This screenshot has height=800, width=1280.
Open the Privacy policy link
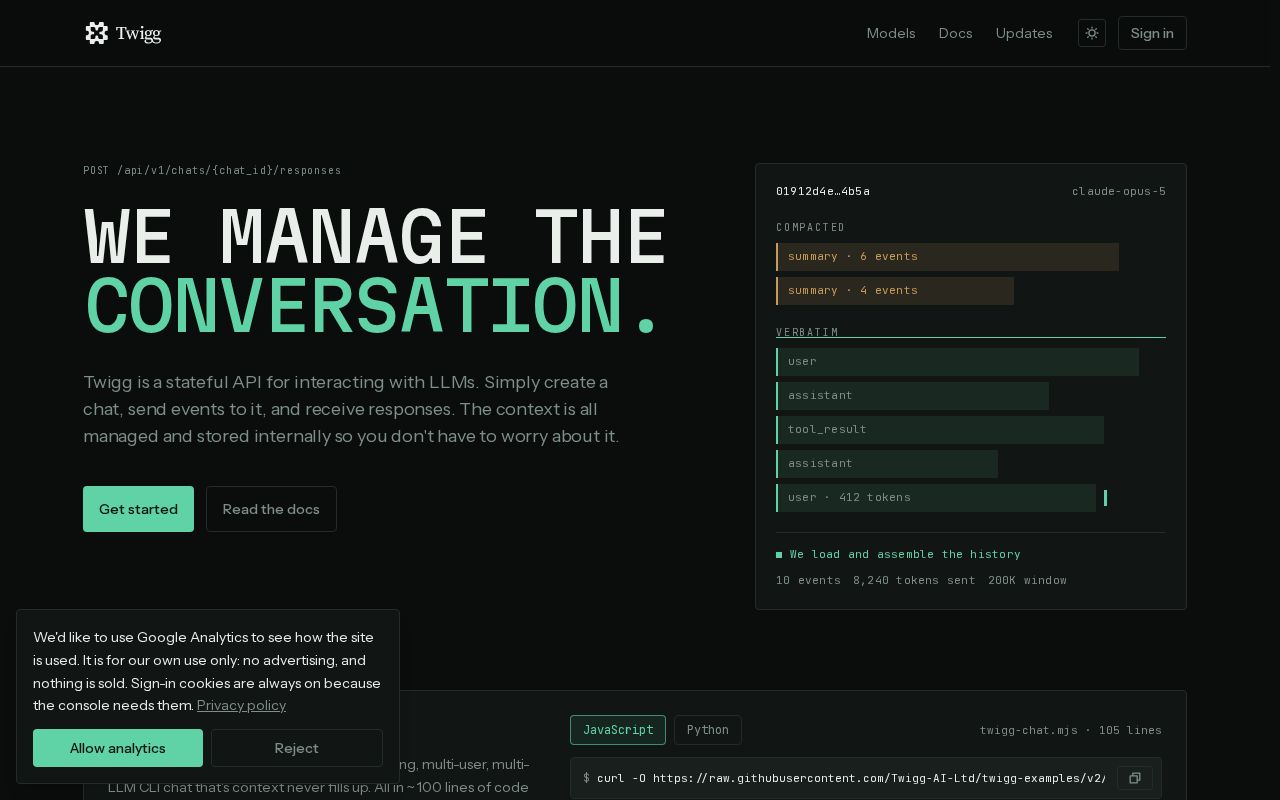[x=241, y=705]
